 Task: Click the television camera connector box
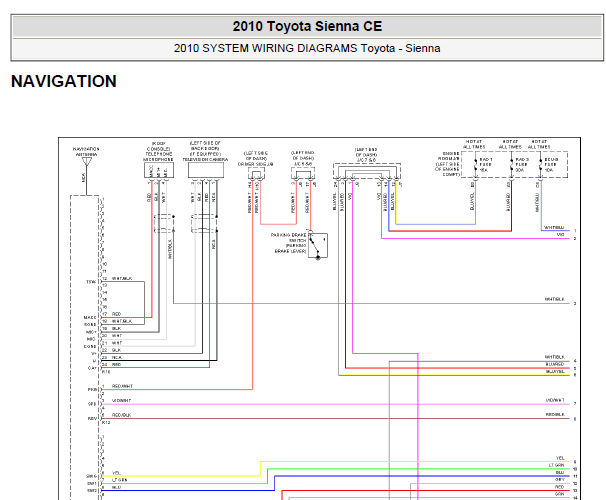coord(206,170)
